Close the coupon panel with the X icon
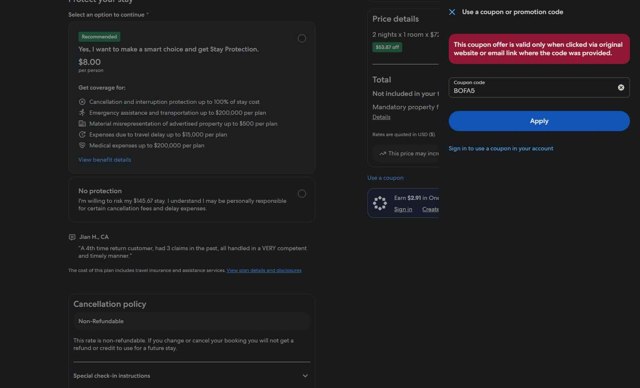This screenshot has width=640, height=388. click(x=452, y=12)
